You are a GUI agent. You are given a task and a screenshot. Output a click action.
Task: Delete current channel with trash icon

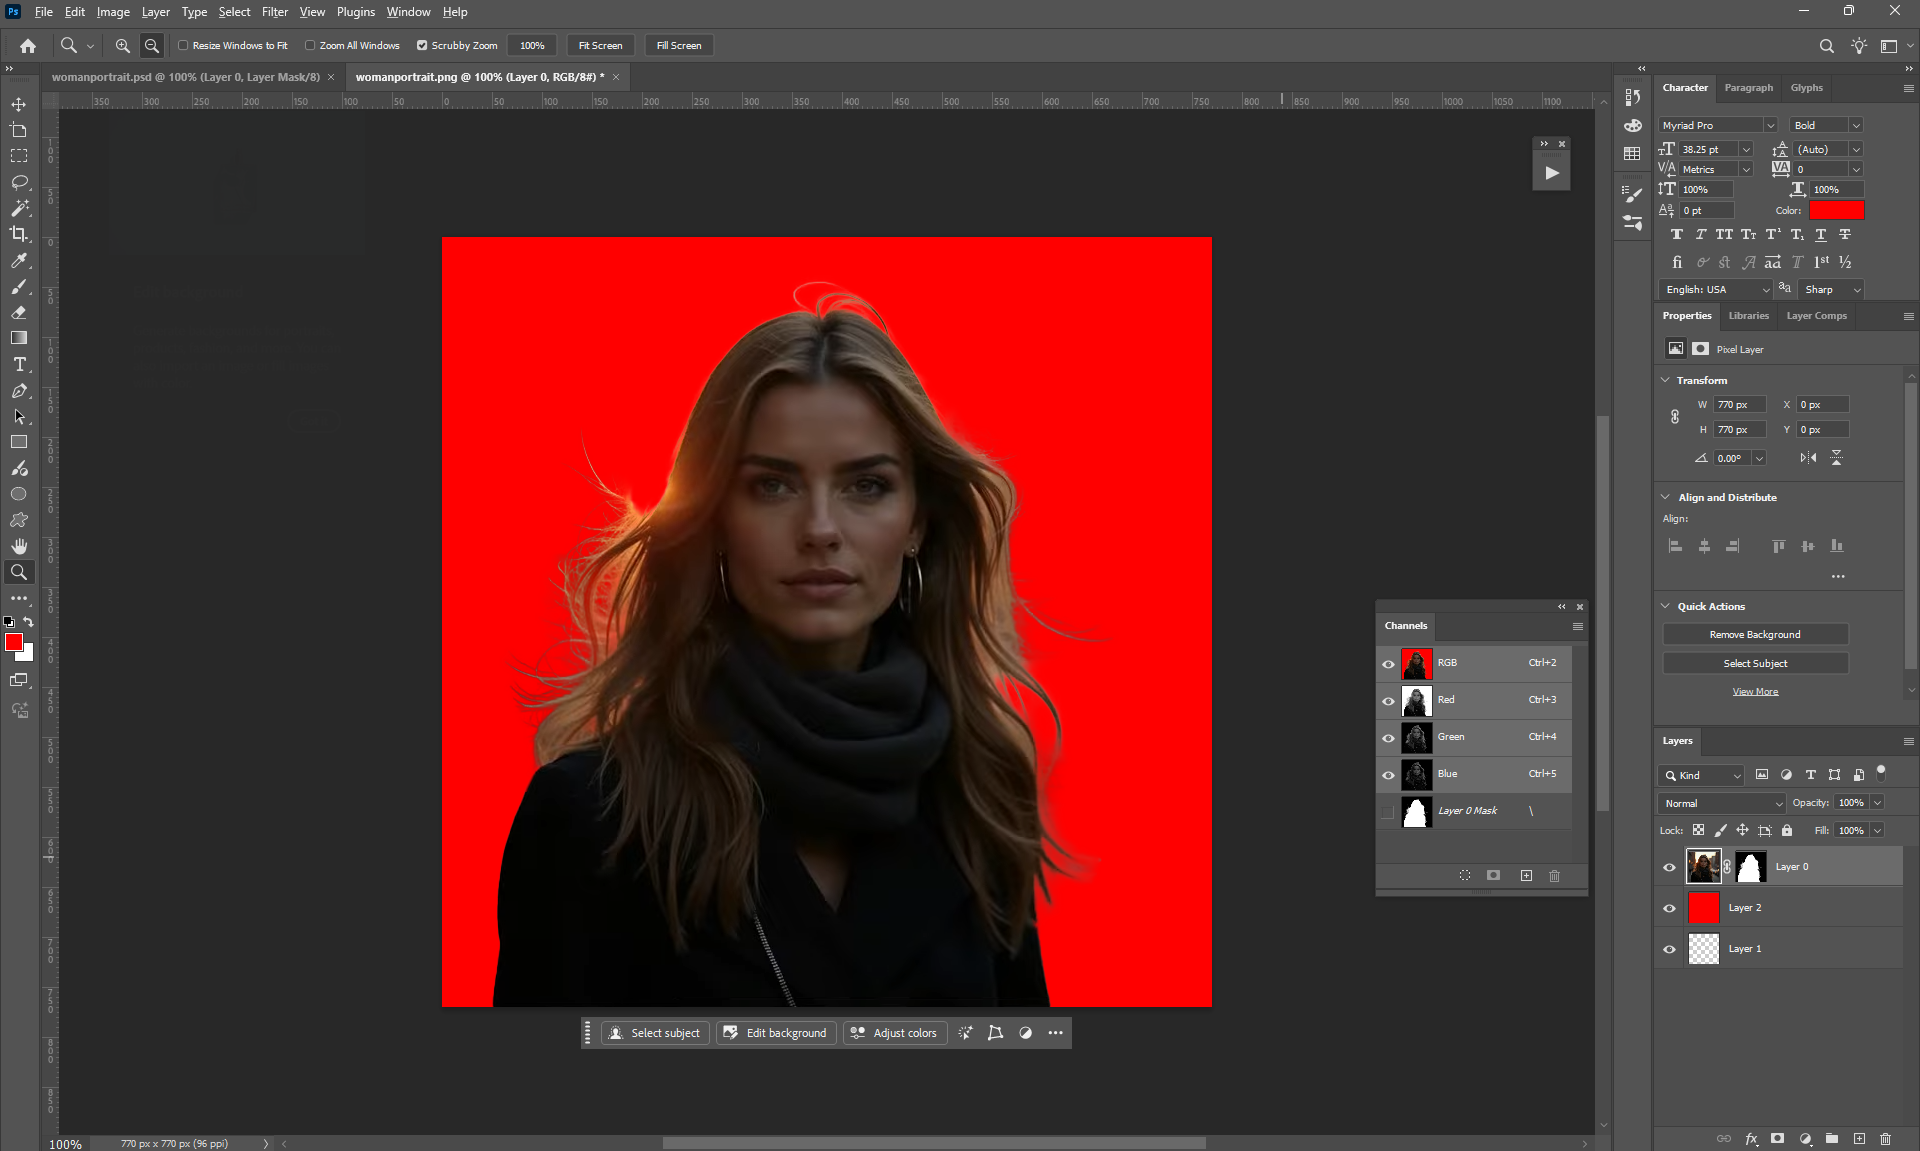point(1554,876)
